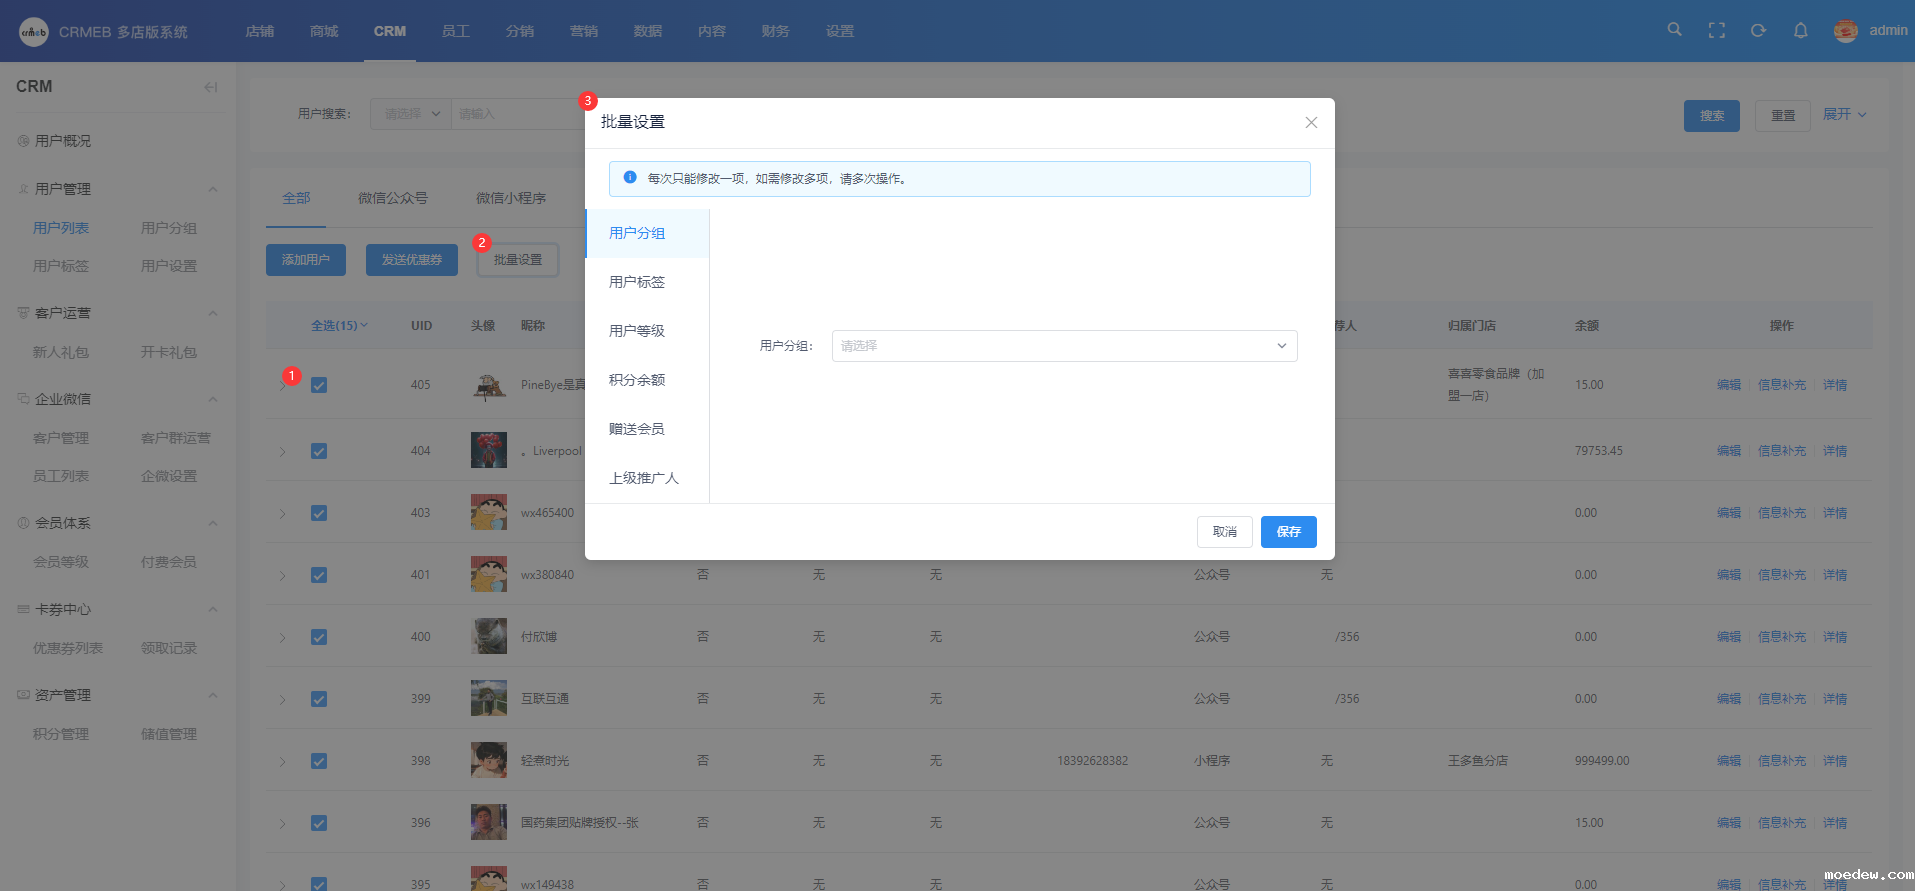Close the 批量设置 dialog
1915x891 pixels.
[x=1311, y=122]
